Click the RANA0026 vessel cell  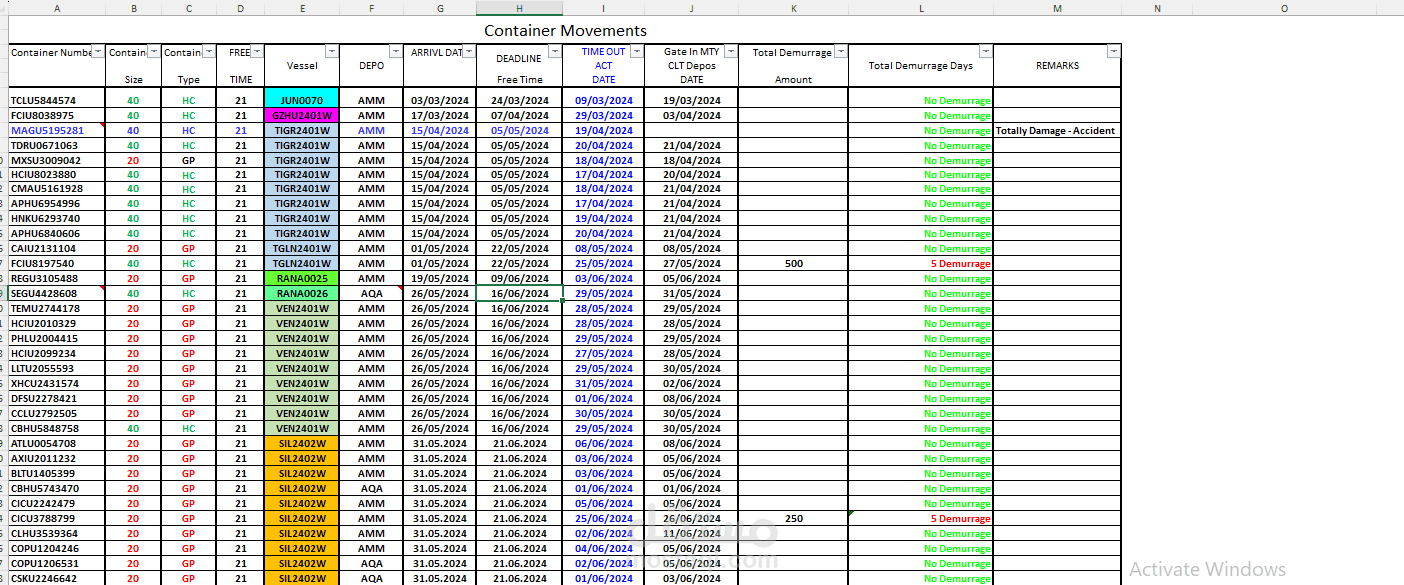click(x=302, y=294)
